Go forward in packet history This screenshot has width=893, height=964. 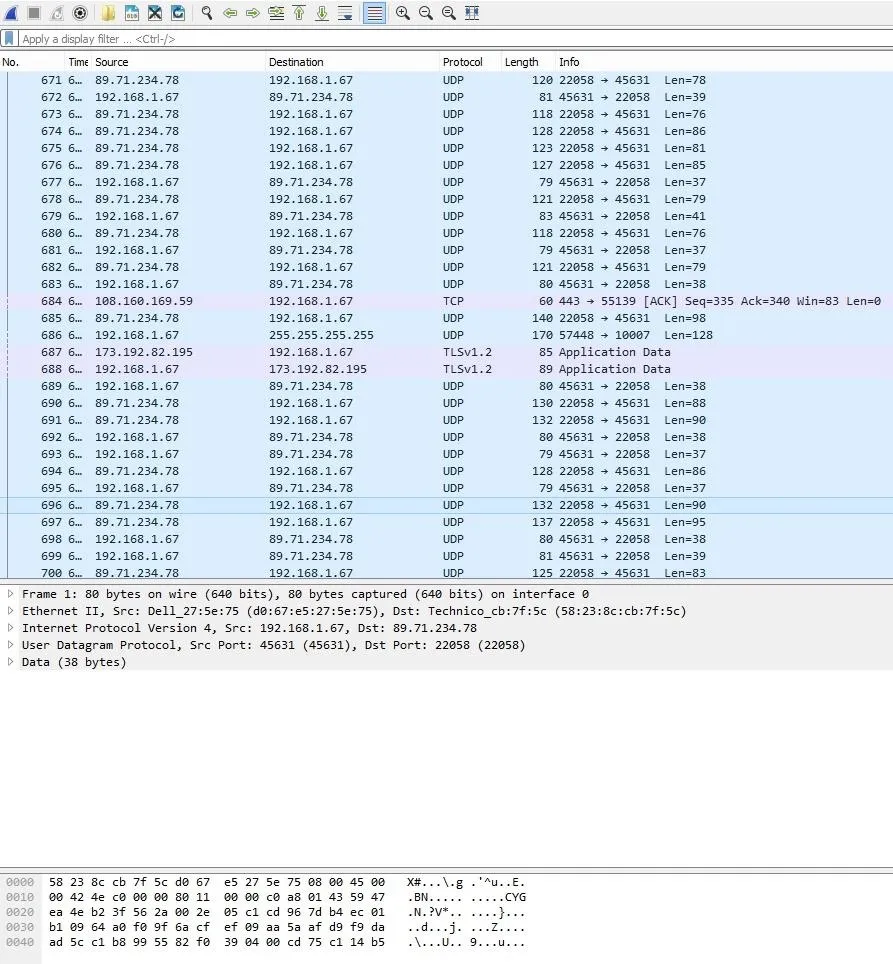(253, 13)
